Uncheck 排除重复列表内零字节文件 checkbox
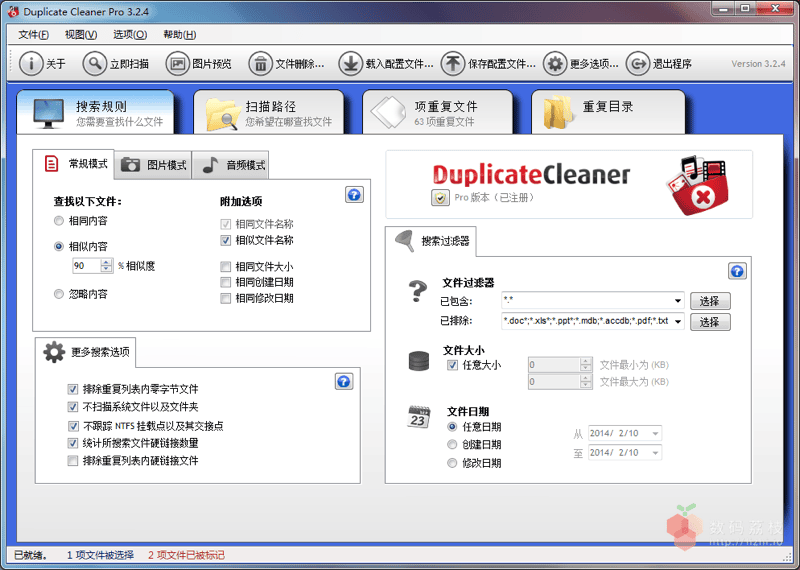The height and width of the screenshot is (570, 800). [73, 389]
